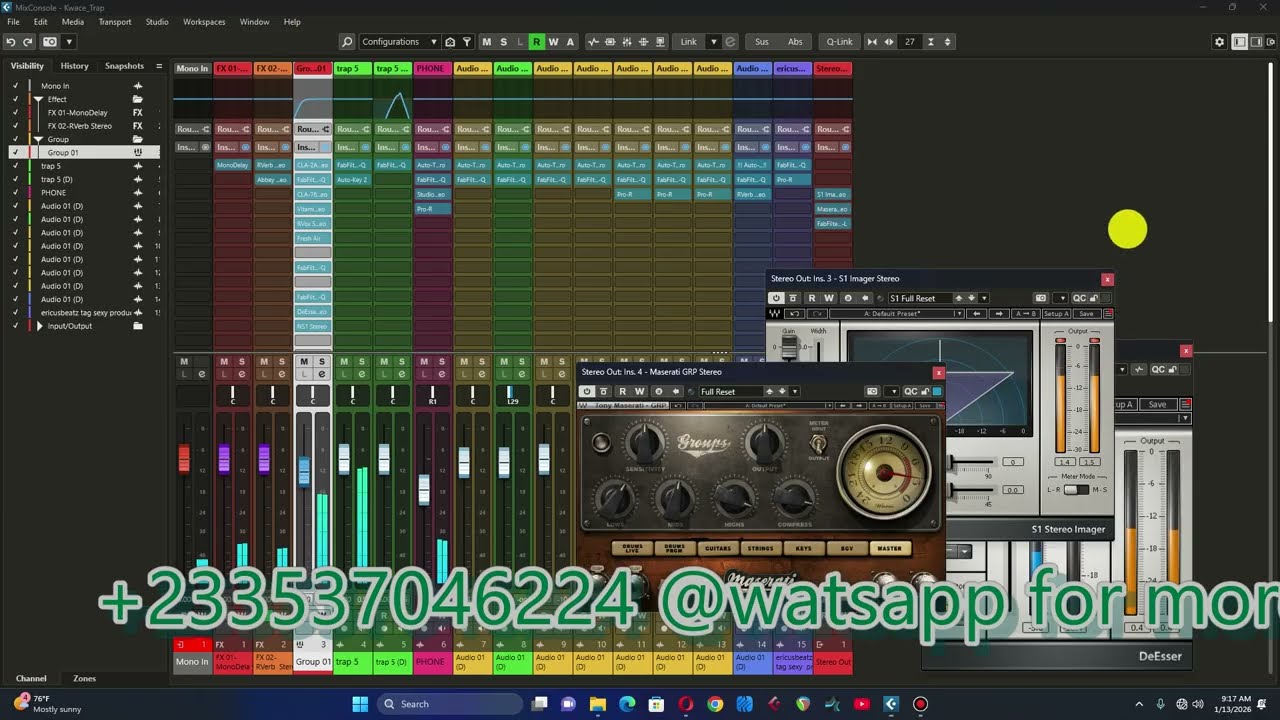Click the blue fader of Group 01 channel

tap(304, 470)
